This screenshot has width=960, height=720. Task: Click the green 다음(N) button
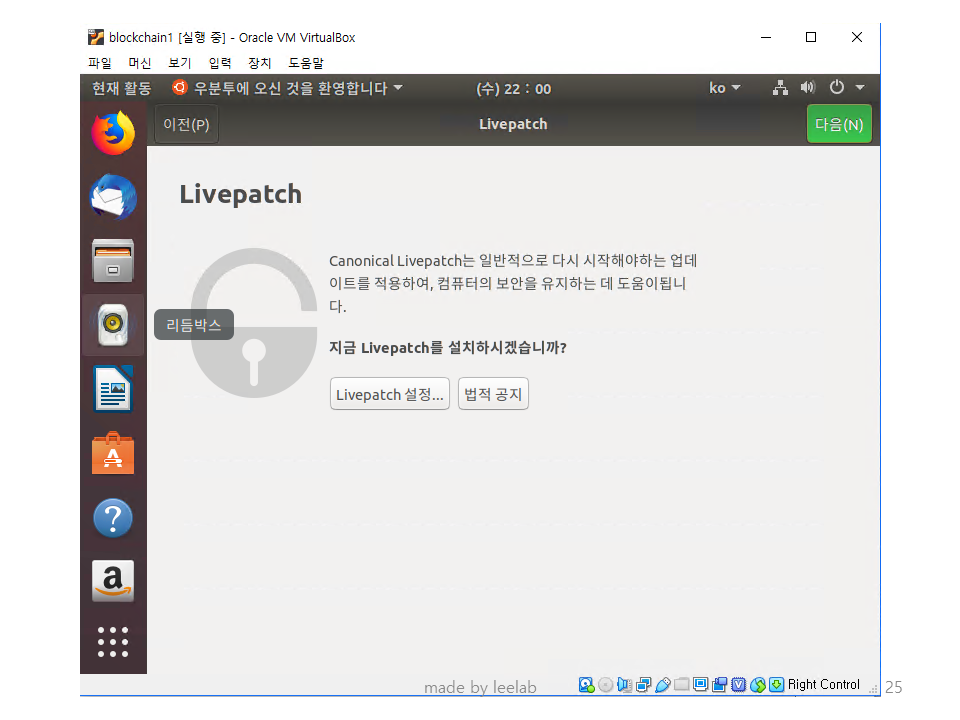[x=839, y=124]
